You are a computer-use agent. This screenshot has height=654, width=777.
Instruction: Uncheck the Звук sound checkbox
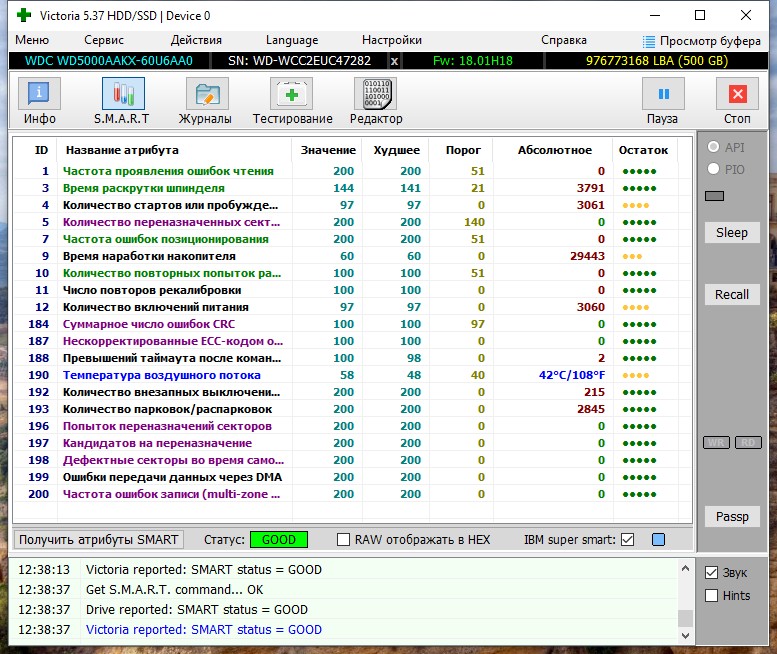(711, 573)
